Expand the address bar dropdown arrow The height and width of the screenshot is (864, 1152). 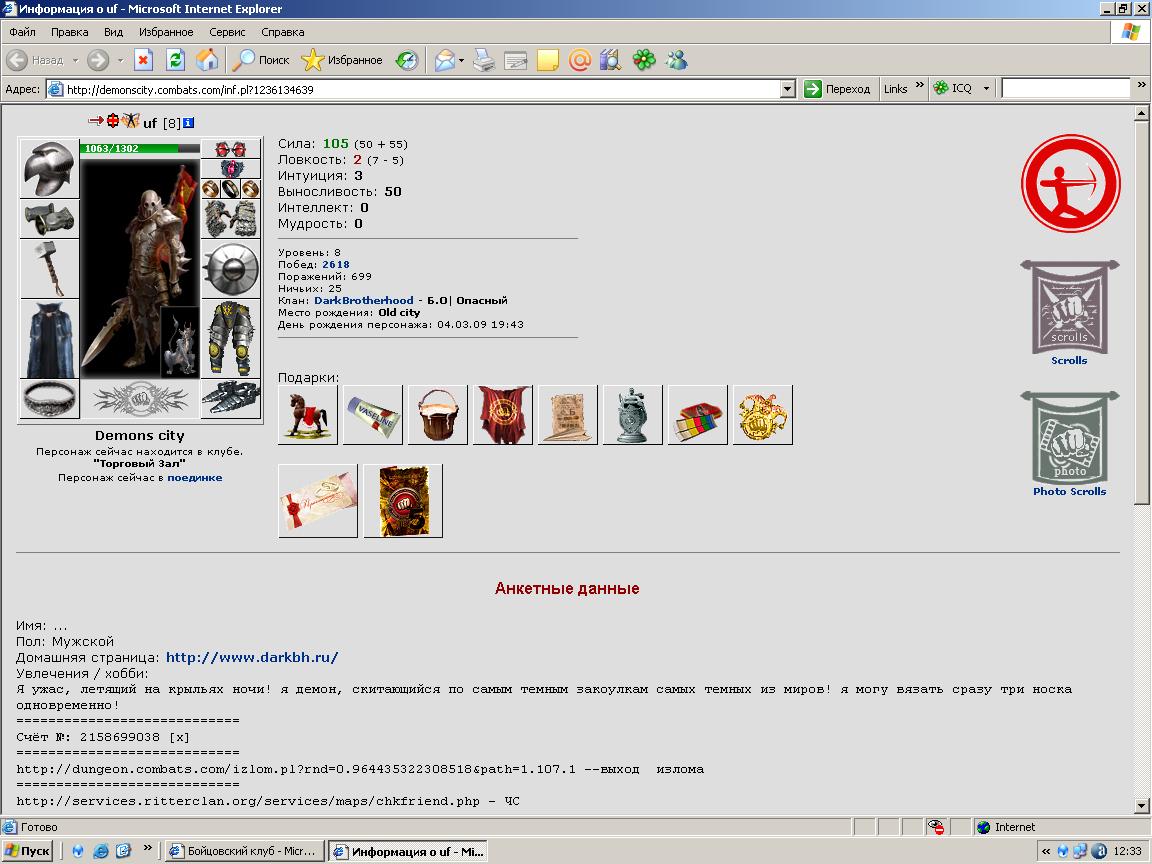click(x=788, y=90)
